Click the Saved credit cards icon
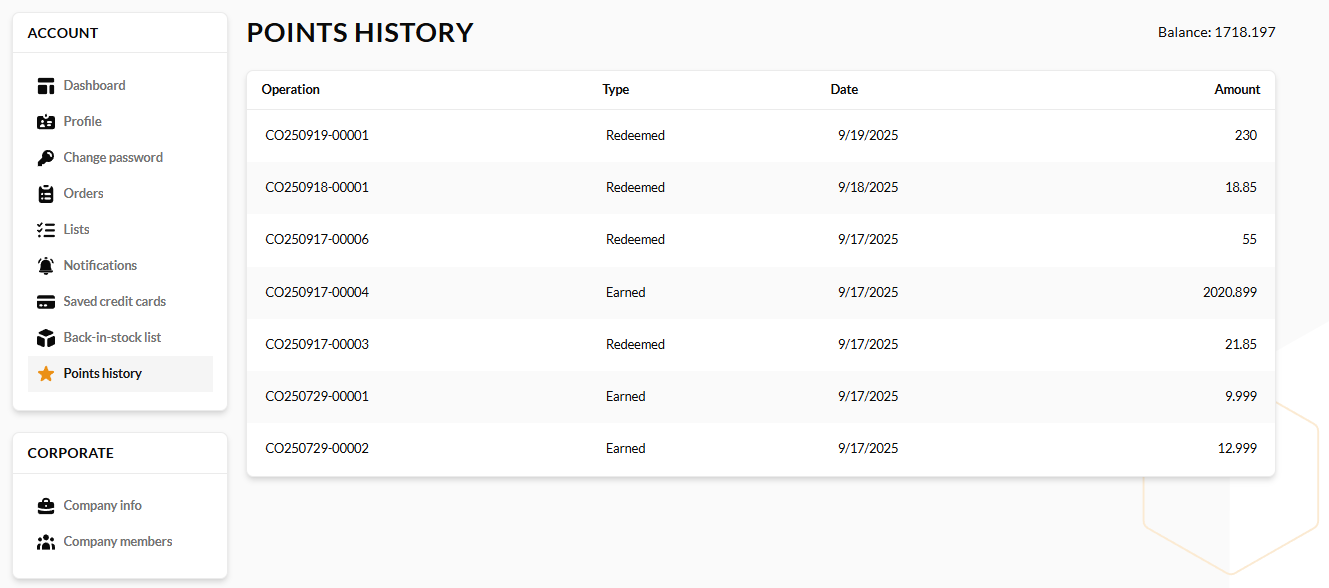 [45, 302]
